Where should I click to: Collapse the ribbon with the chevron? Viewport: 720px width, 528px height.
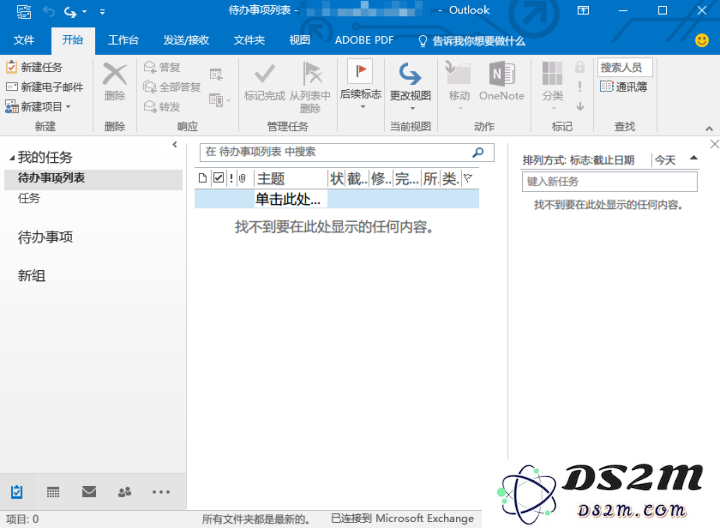tap(709, 129)
